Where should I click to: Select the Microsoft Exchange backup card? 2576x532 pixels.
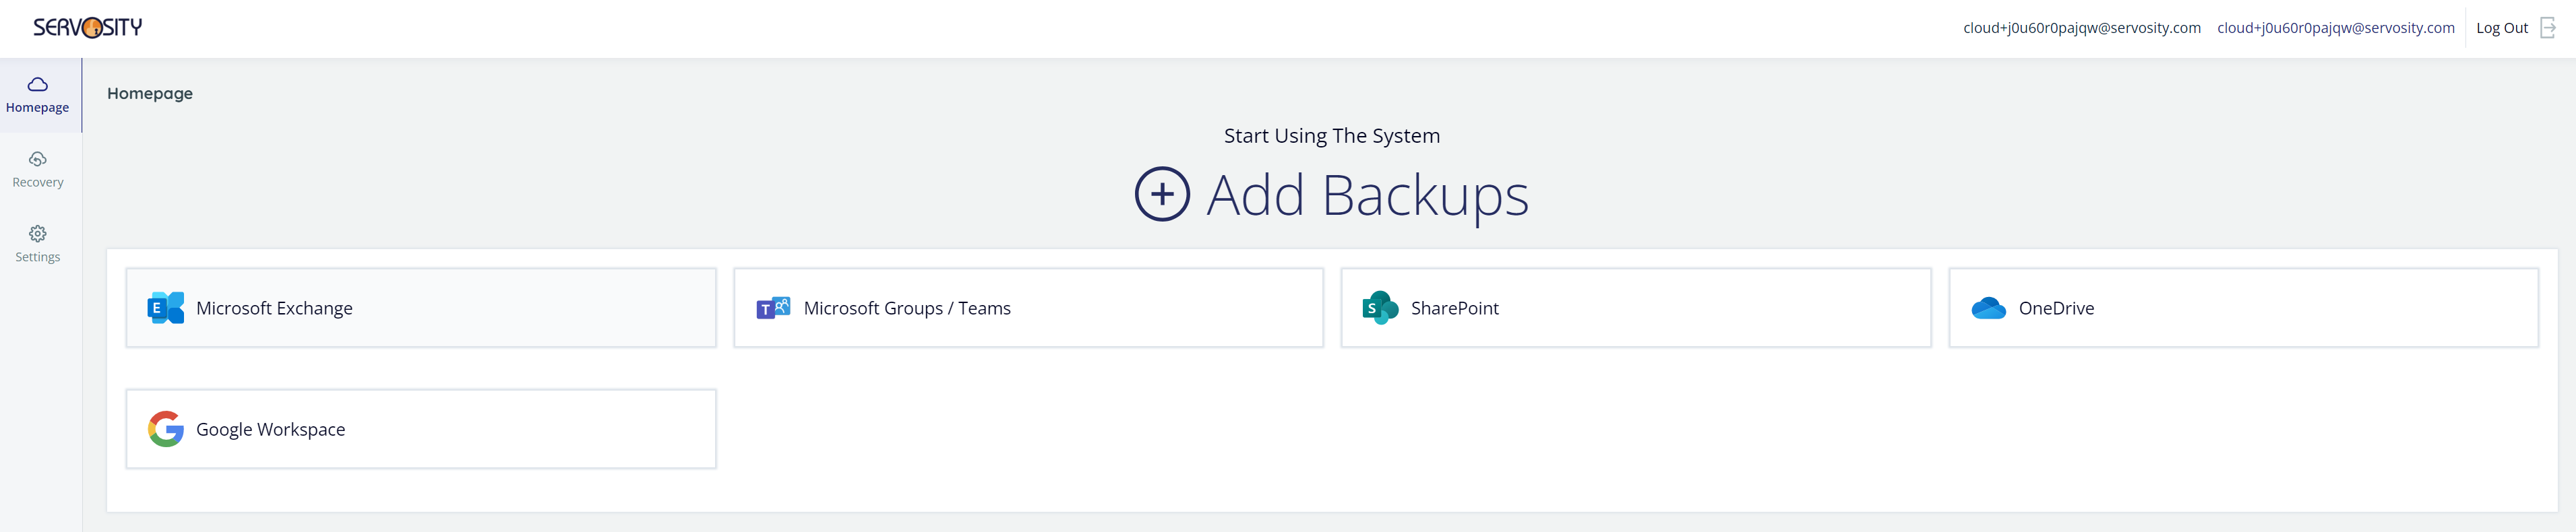pos(421,308)
